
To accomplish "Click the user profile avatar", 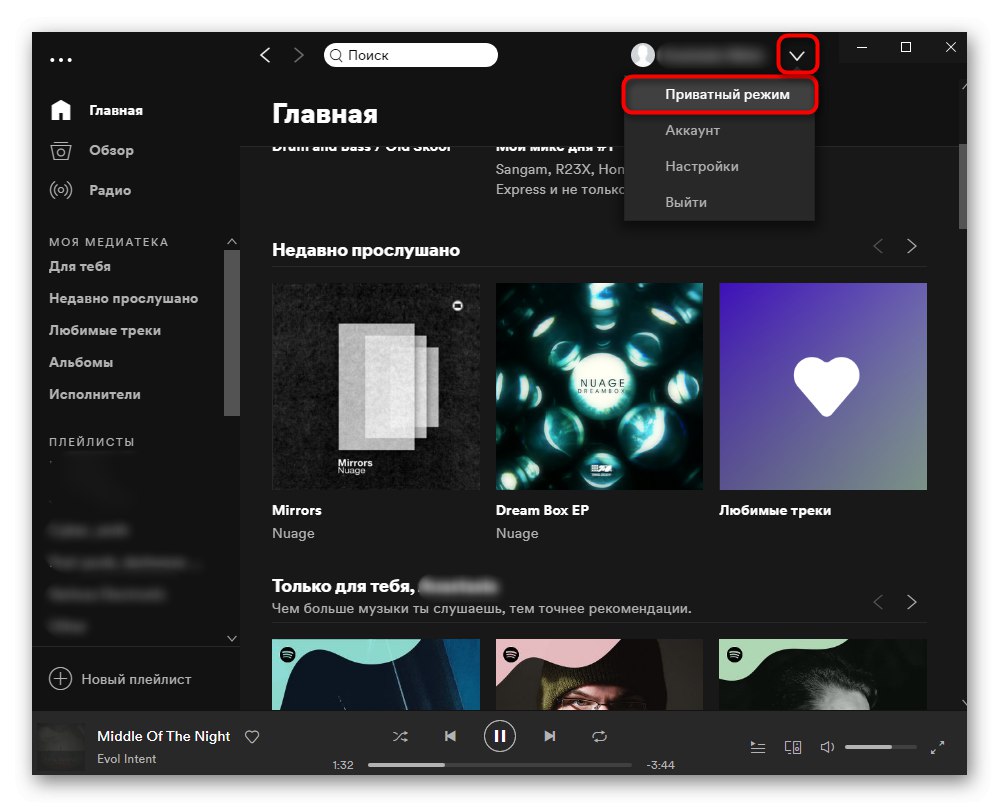I will (643, 55).
